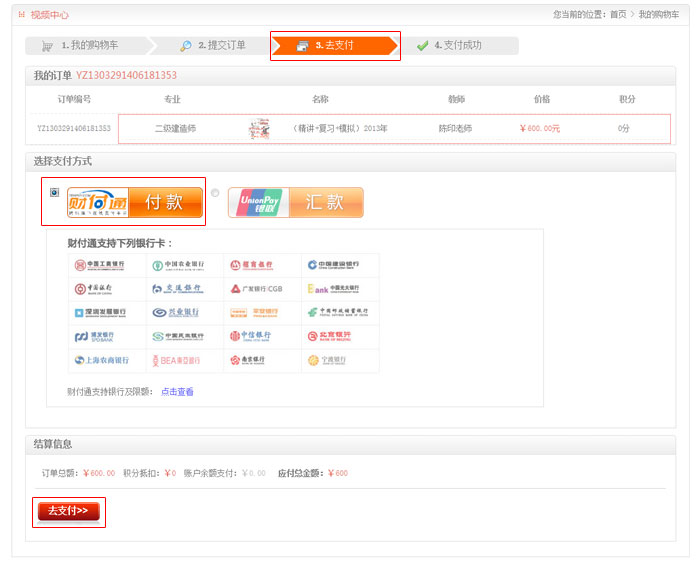Click the 兴业银行 logo

point(175,313)
